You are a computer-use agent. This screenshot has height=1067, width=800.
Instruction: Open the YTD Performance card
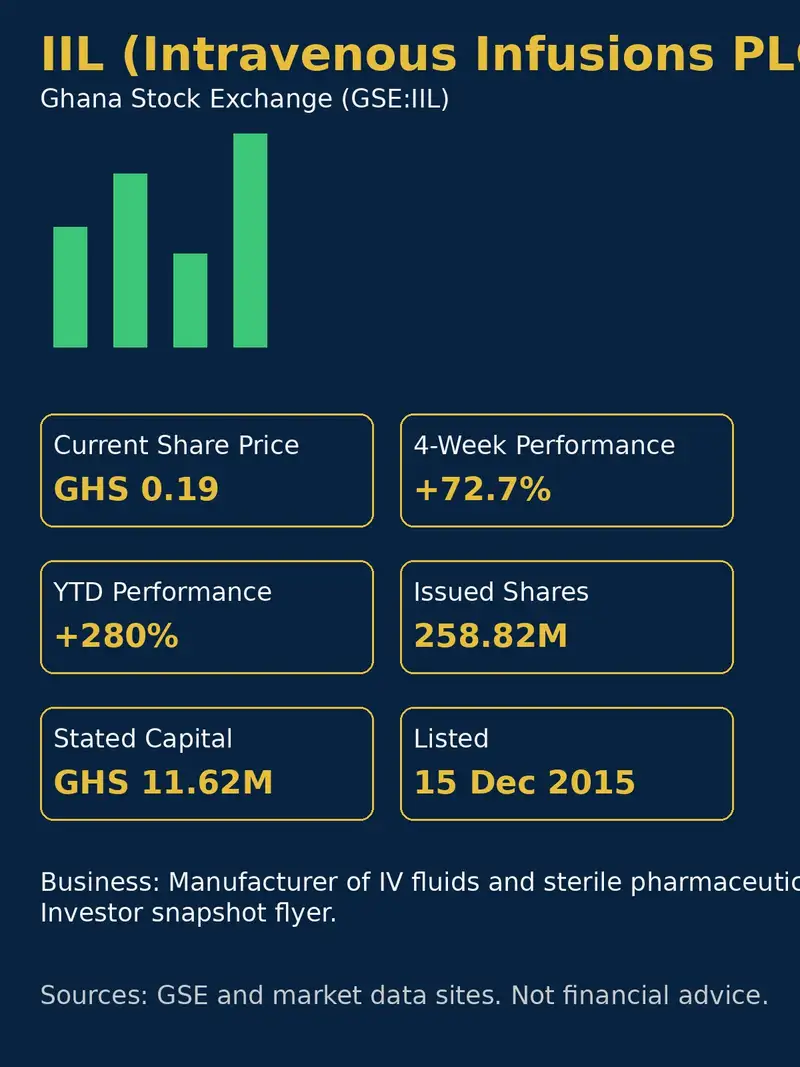pyautogui.click(x=207, y=617)
